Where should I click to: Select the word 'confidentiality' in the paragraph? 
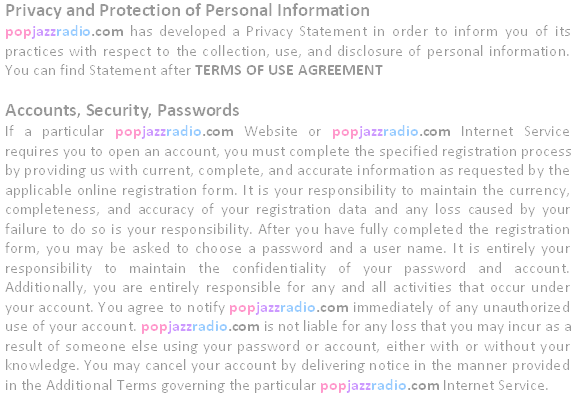click(279, 268)
